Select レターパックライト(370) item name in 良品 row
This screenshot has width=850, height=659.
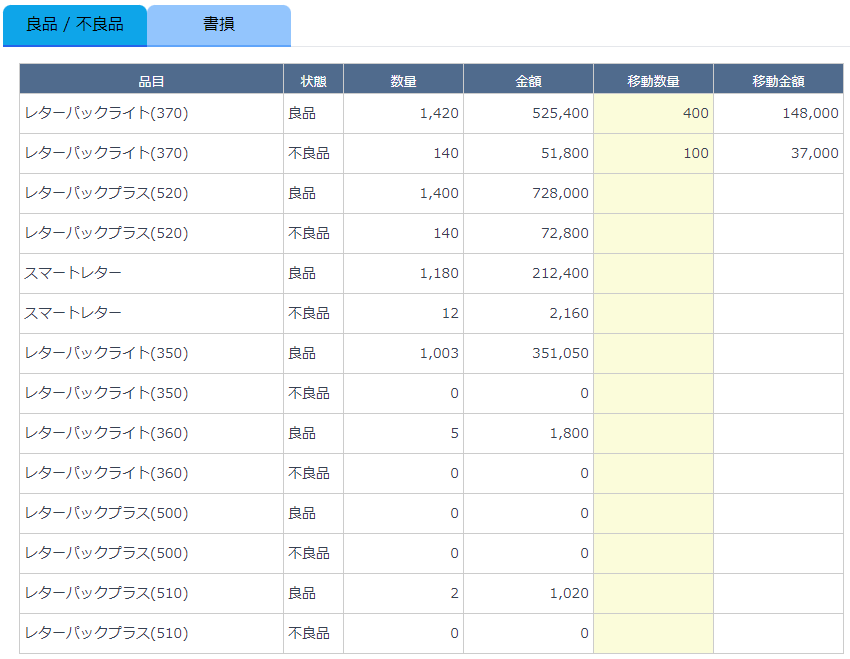106,113
